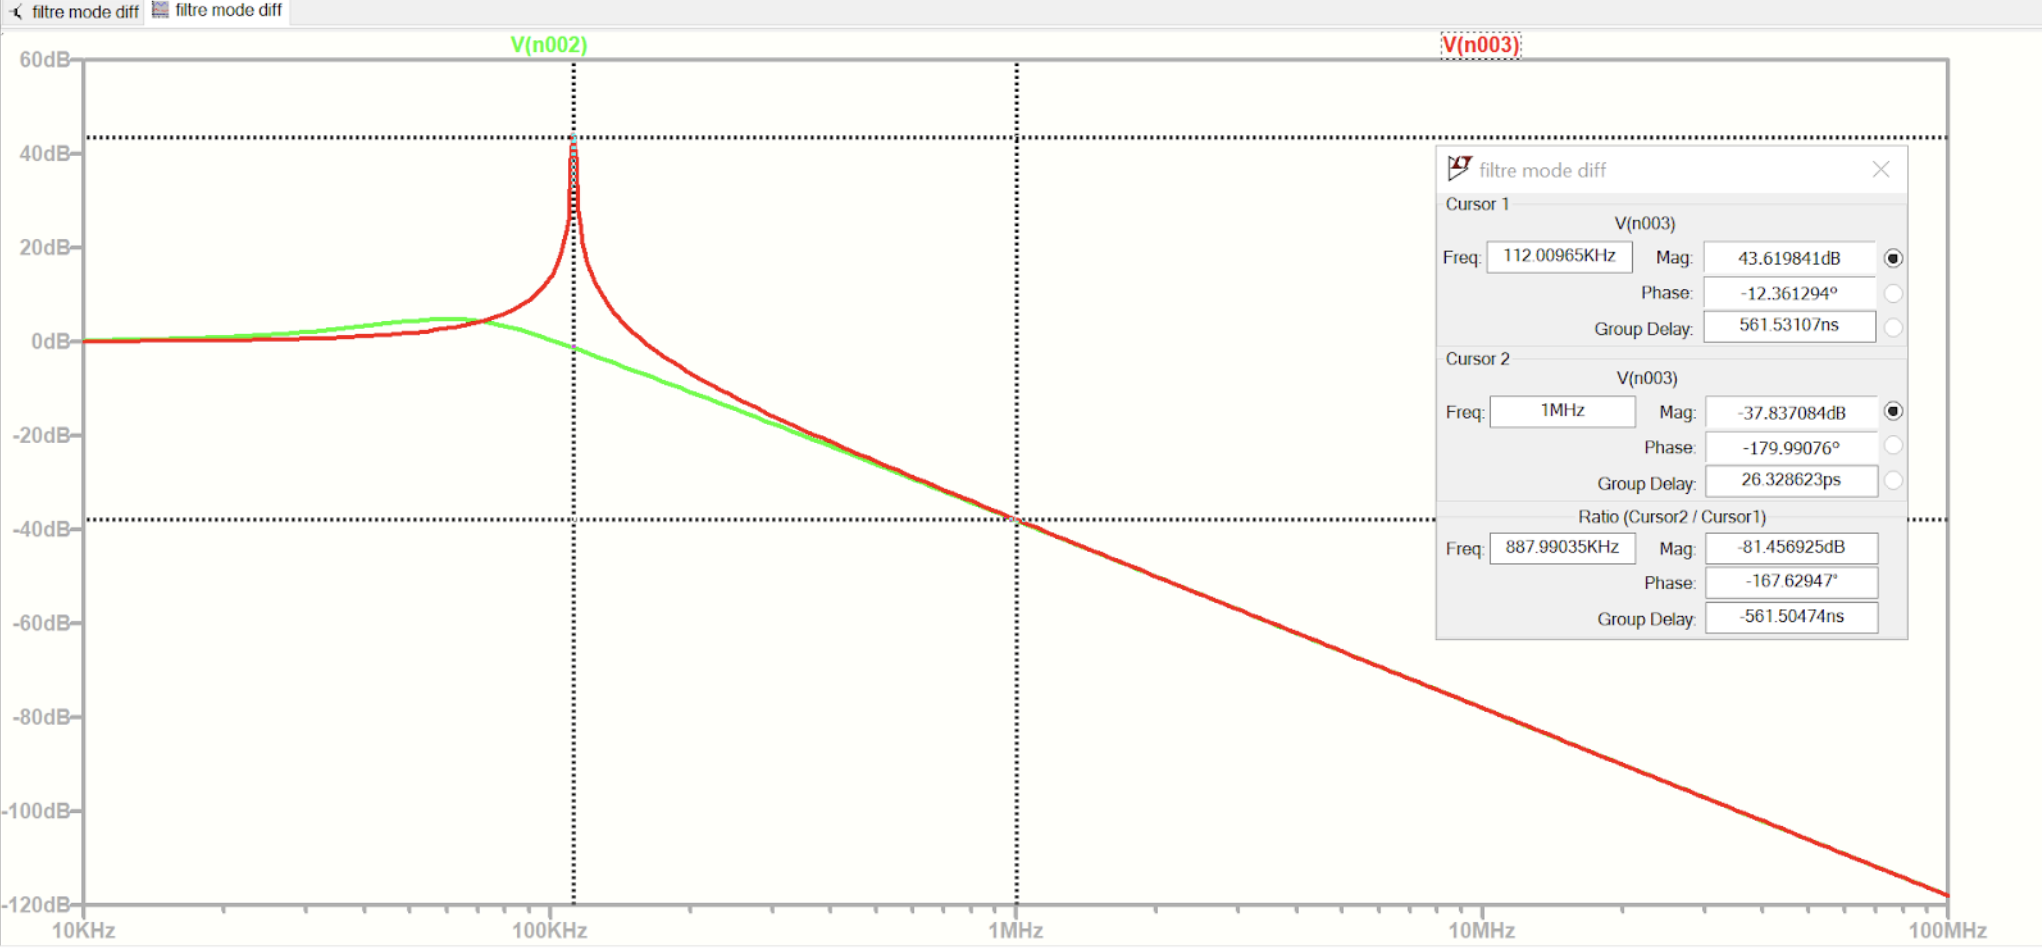Click the Cursor 1 Mag value field
This screenshot has width=2042, height=948.
pyautogui.click(x=1788, y=258)
